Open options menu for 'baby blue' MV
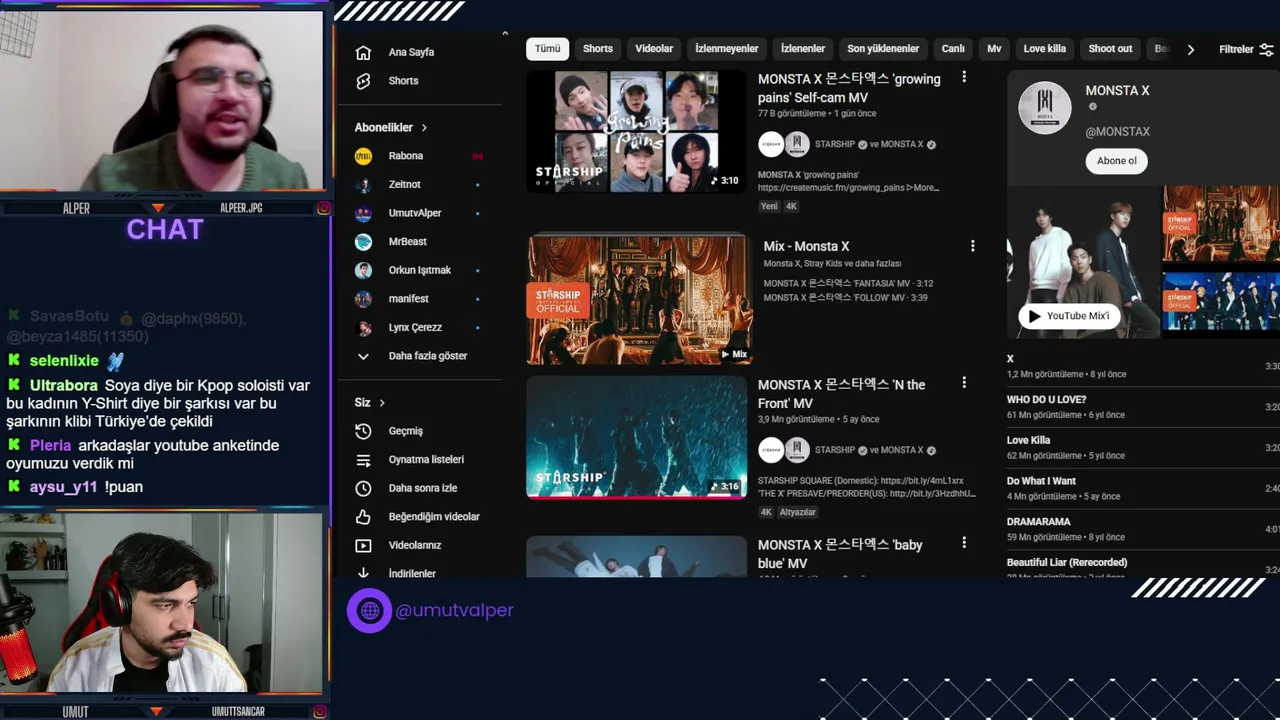Viewport: 1280px width, 720px height. click(964, 543)
